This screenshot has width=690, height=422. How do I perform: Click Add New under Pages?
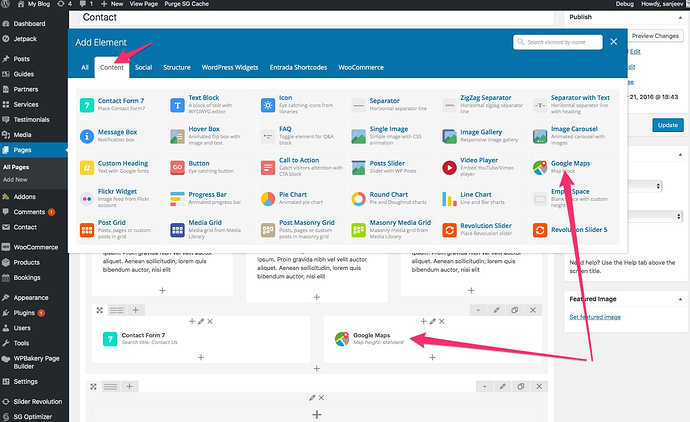(15, 180)
